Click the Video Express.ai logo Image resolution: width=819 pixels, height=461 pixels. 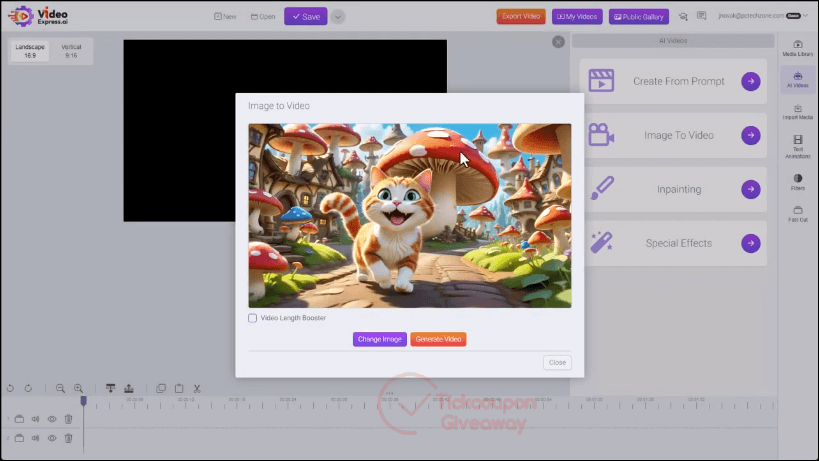click(x=38, y=16)
